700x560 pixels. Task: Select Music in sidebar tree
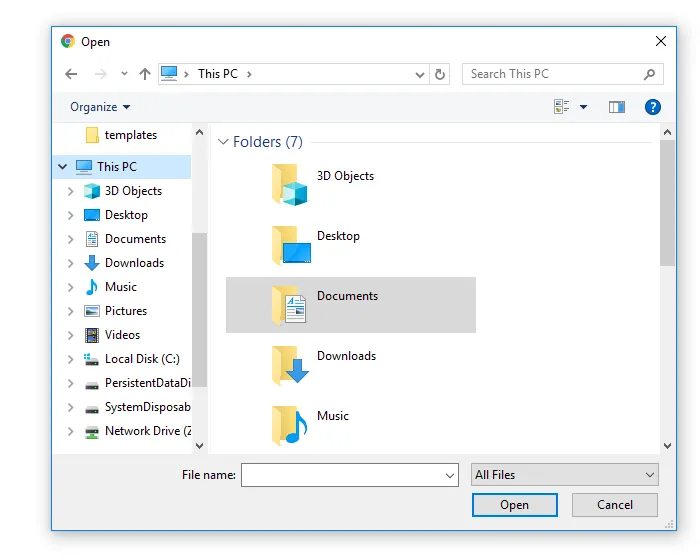(x=111, y=287)
